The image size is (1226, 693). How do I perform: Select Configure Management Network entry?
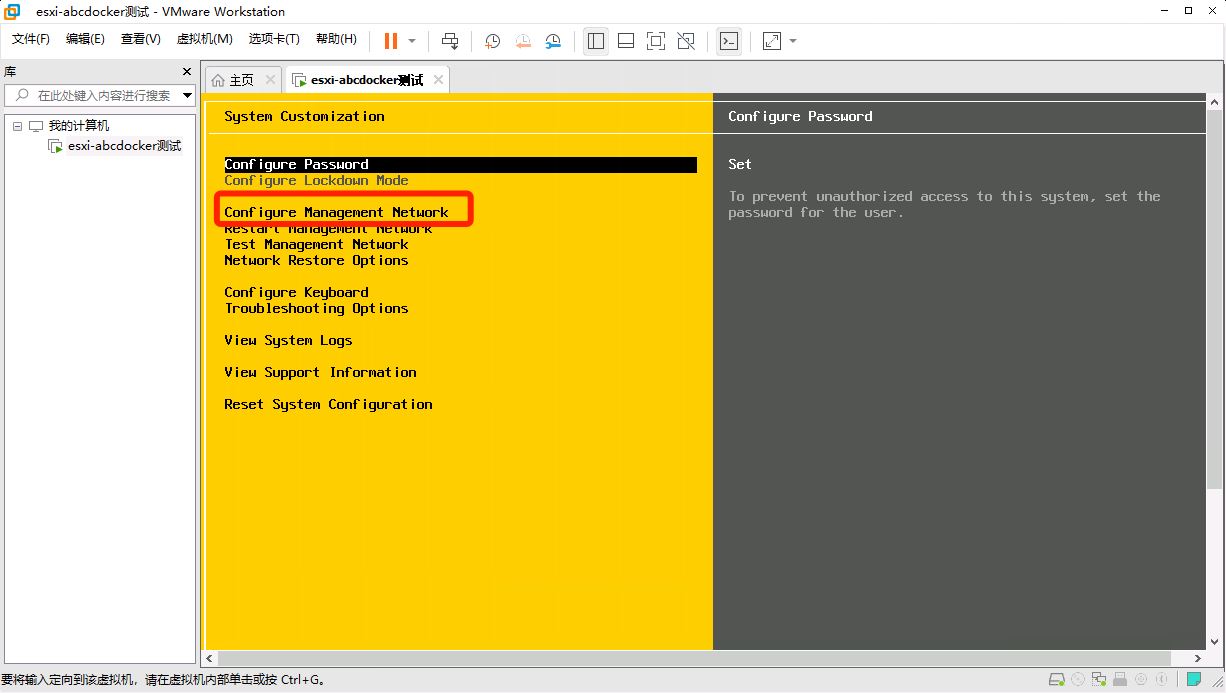336,212
